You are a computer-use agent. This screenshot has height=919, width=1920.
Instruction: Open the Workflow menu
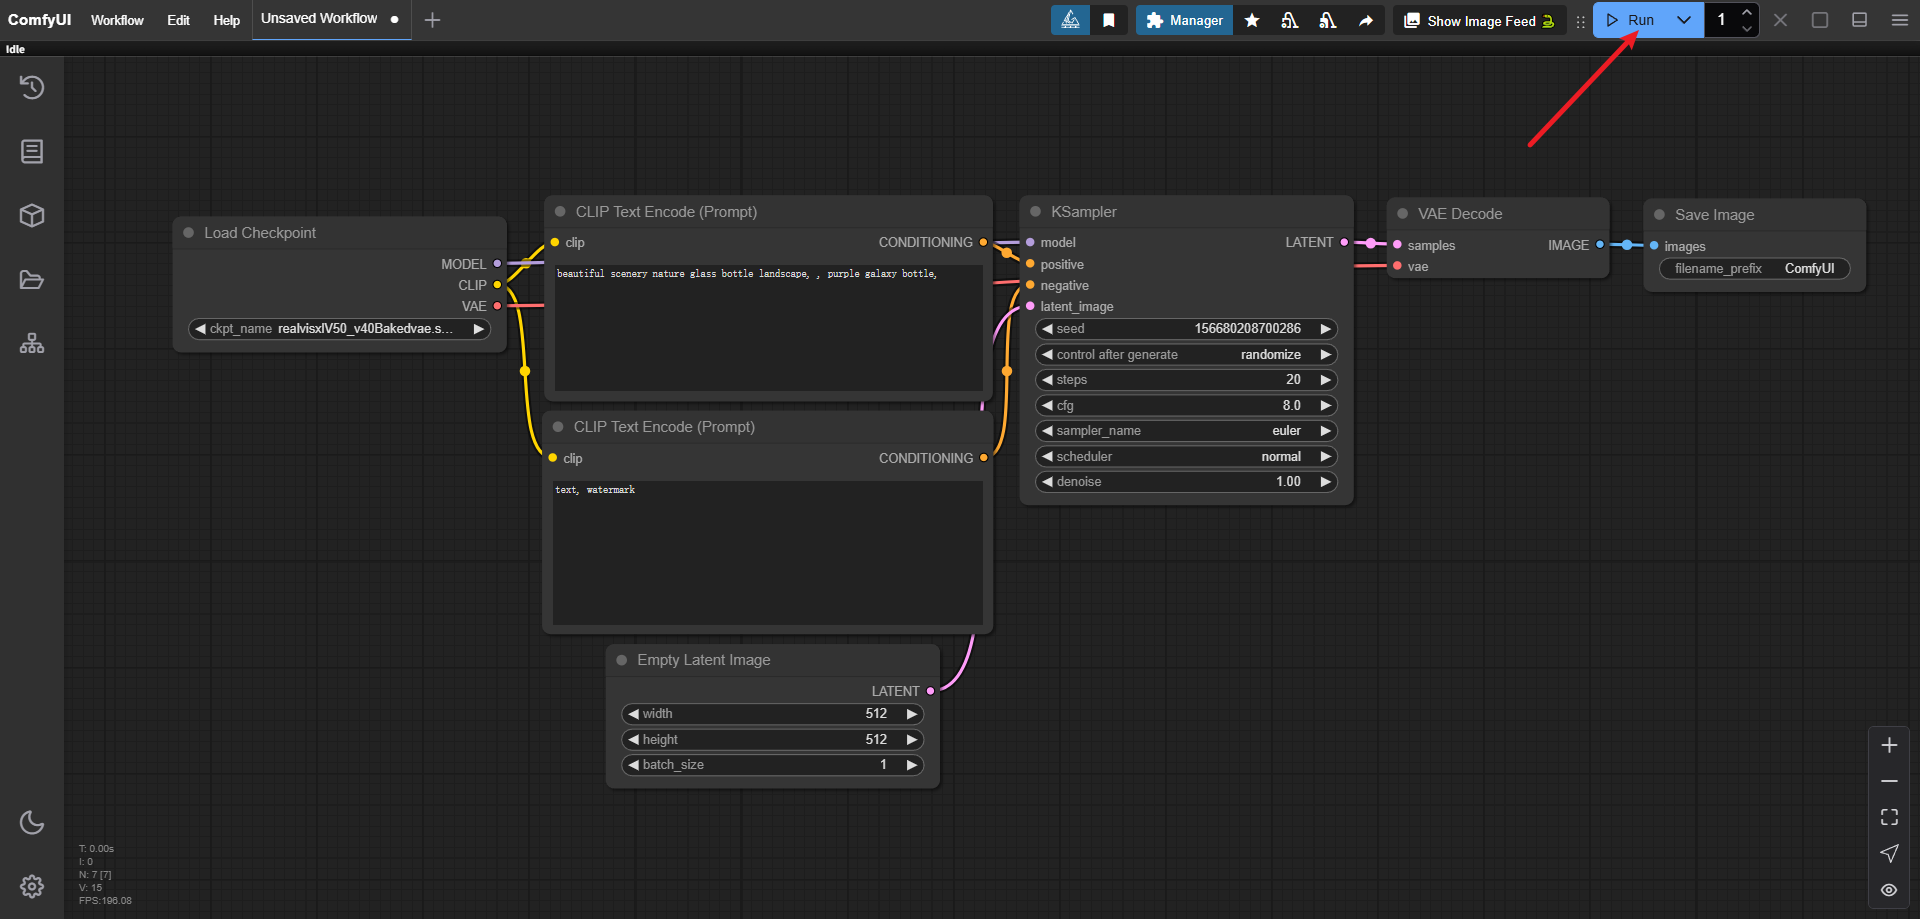[x=117, y=20]
